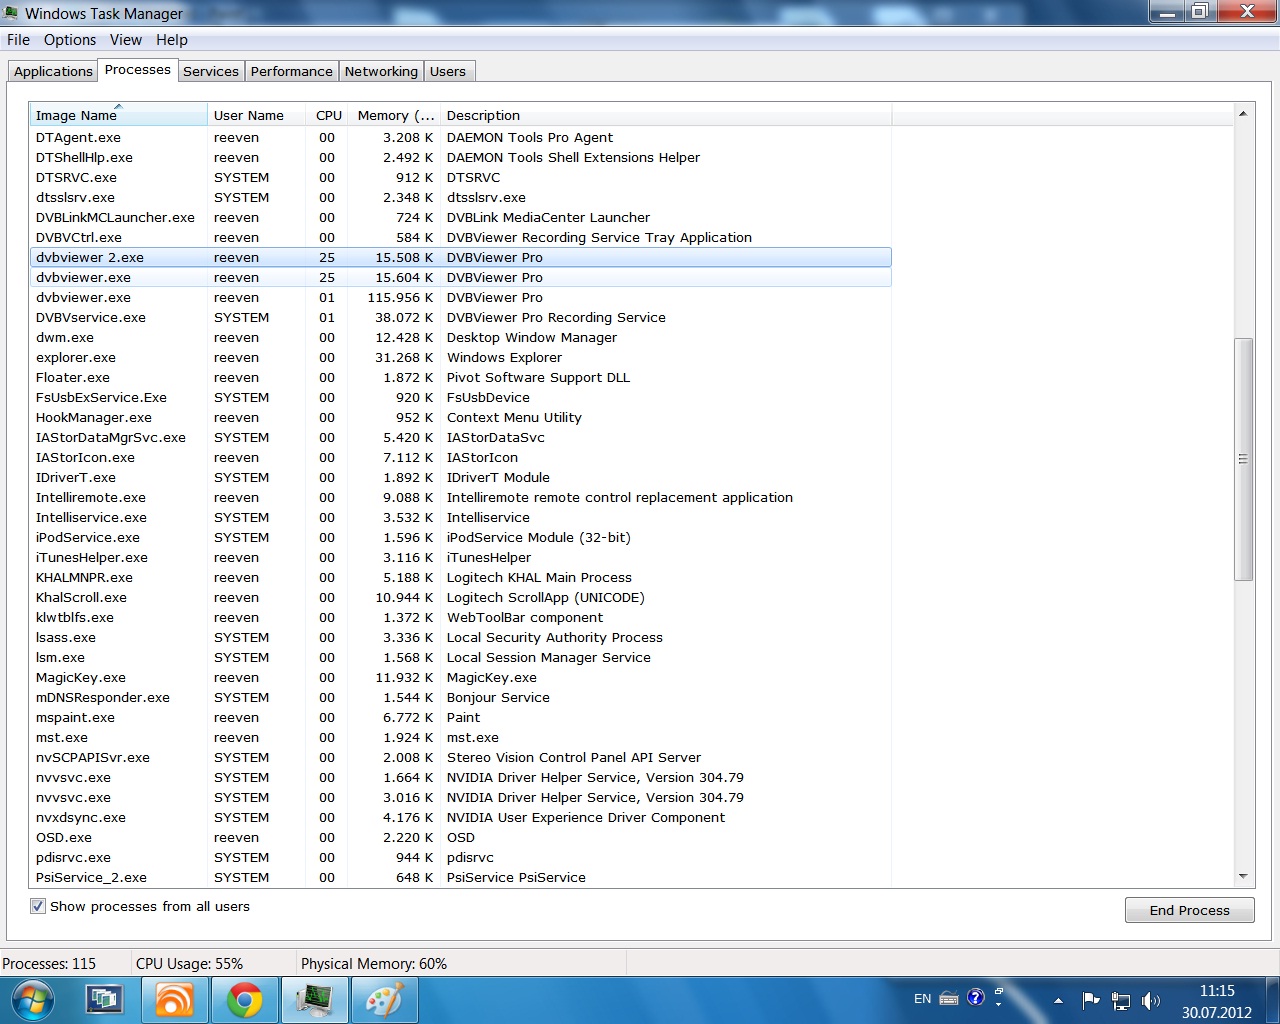Switch to the Services tab
Viewport: 1280px width, 1024px height.
[x=210, y=71]
